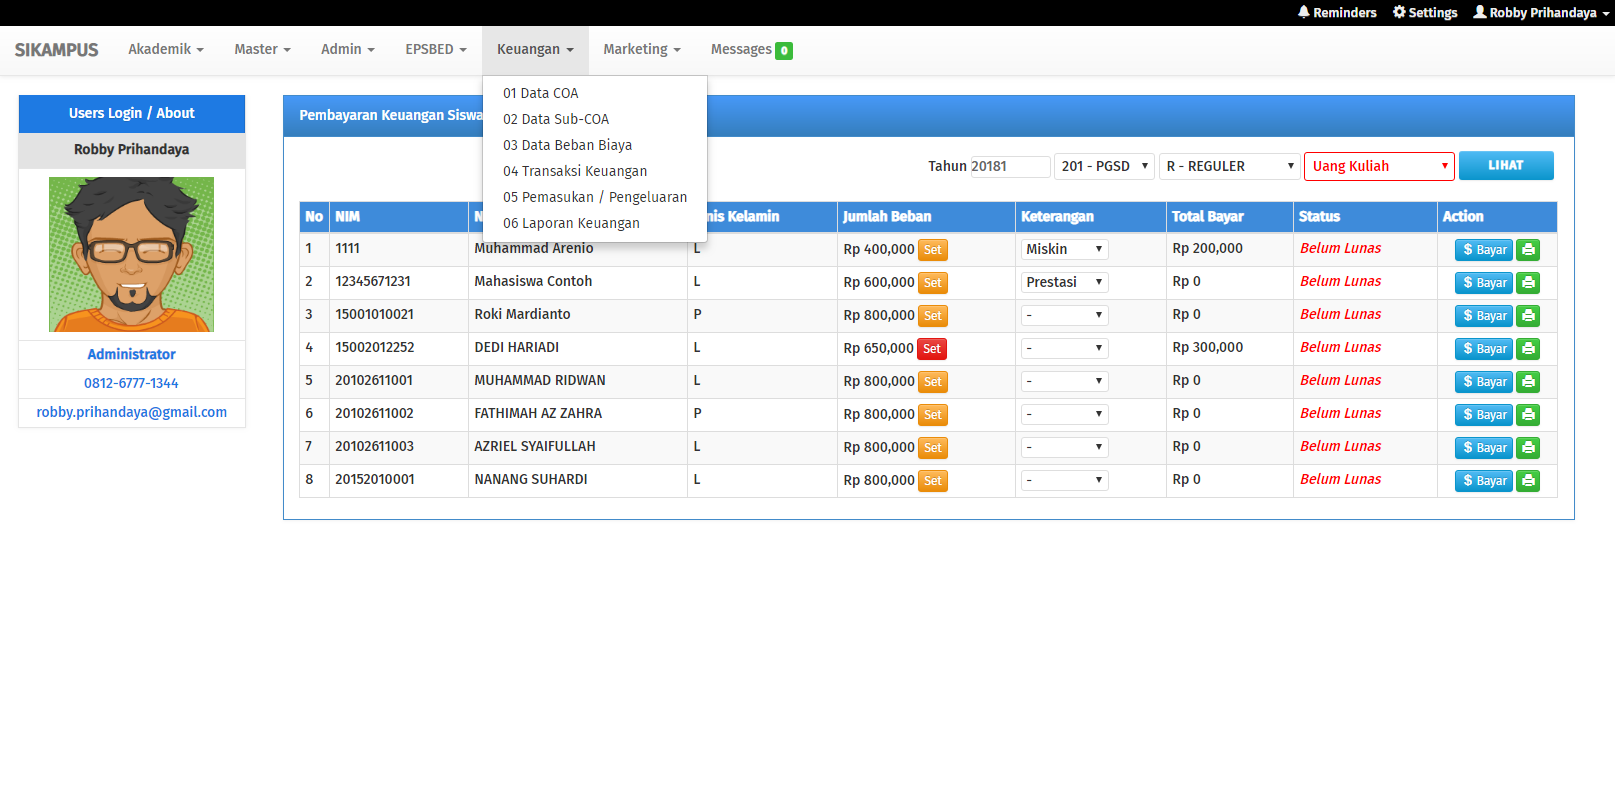
Task: Choose 06 Laporan Keuangan from menu
Action: point(571,223)
